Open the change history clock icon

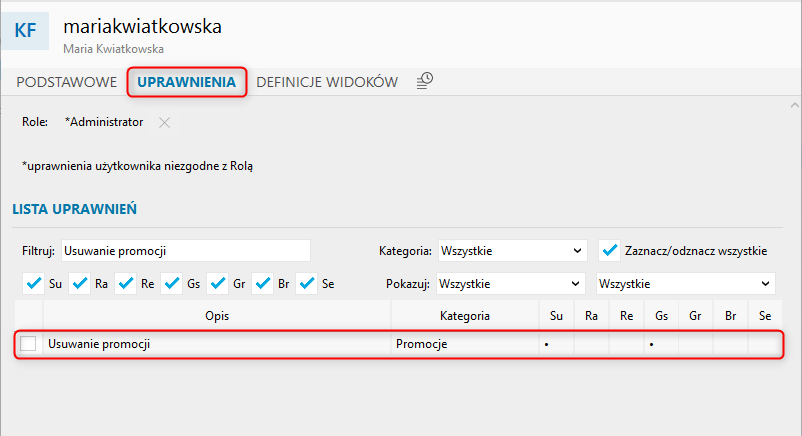(x=425, y=81)
